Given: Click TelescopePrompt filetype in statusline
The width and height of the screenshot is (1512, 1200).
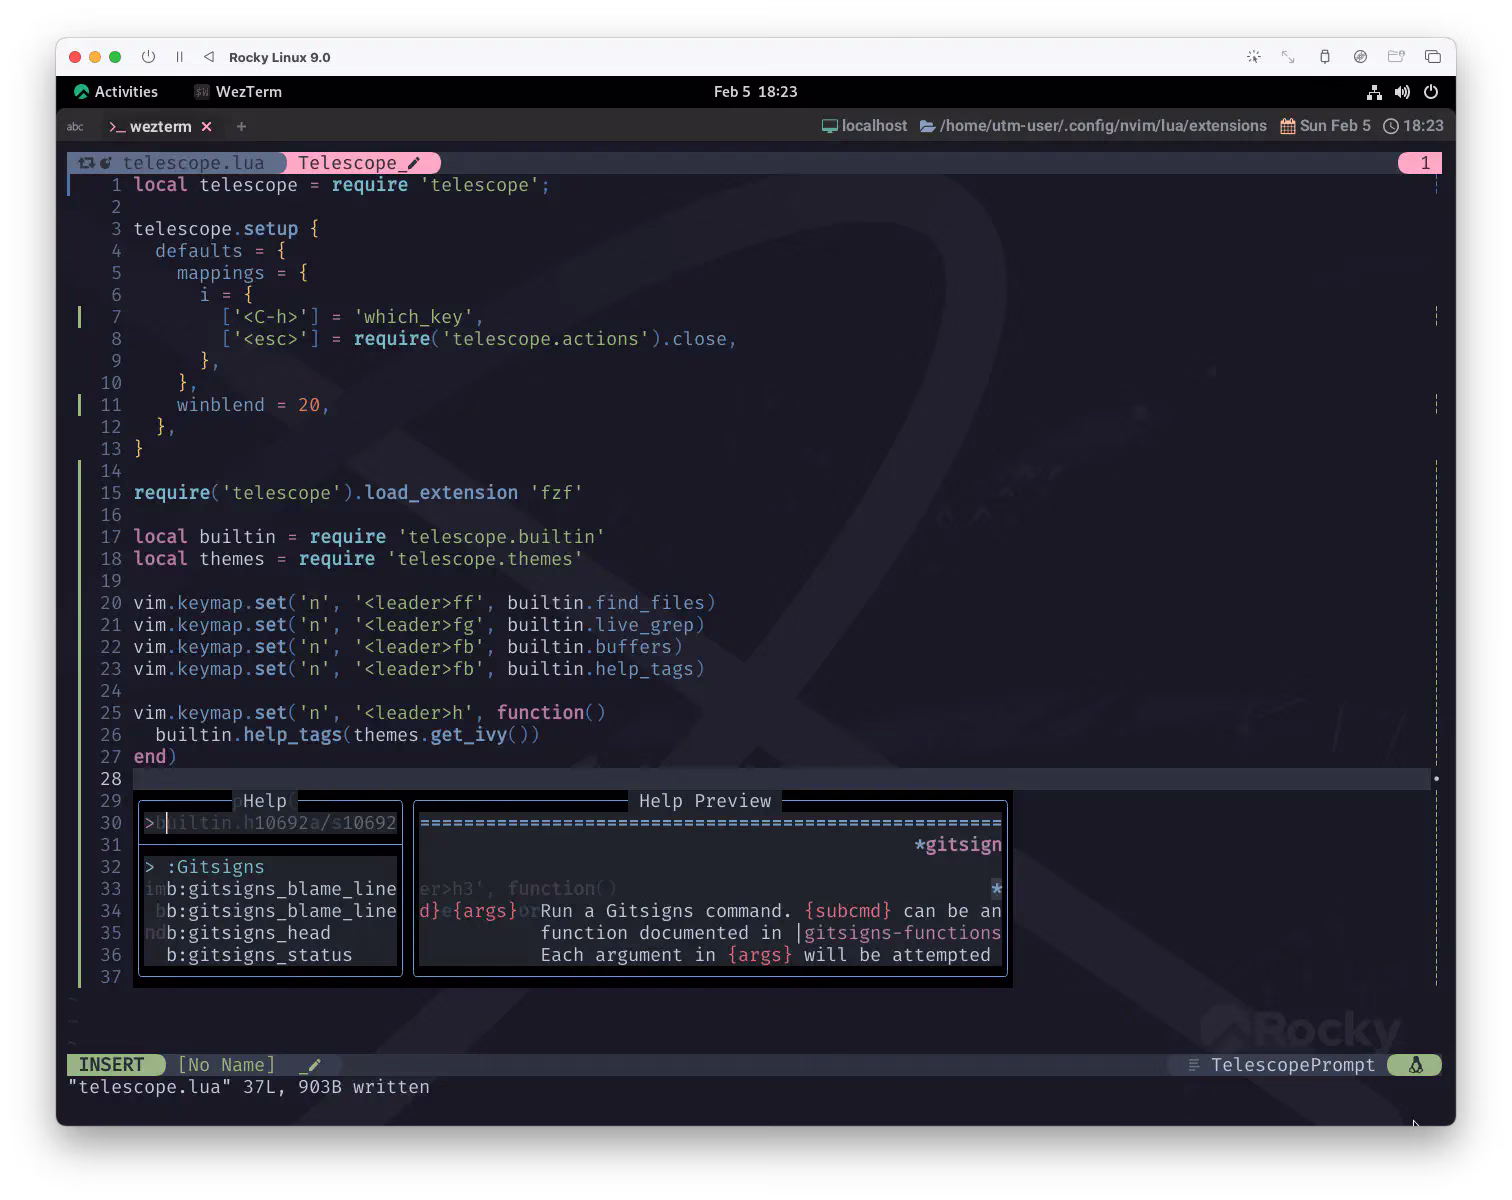Looking at the screenshot, I should click(1293, 1065).
